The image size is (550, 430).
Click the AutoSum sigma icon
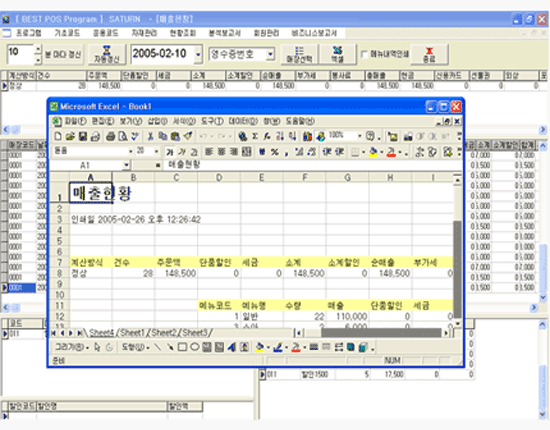[255, 136]
